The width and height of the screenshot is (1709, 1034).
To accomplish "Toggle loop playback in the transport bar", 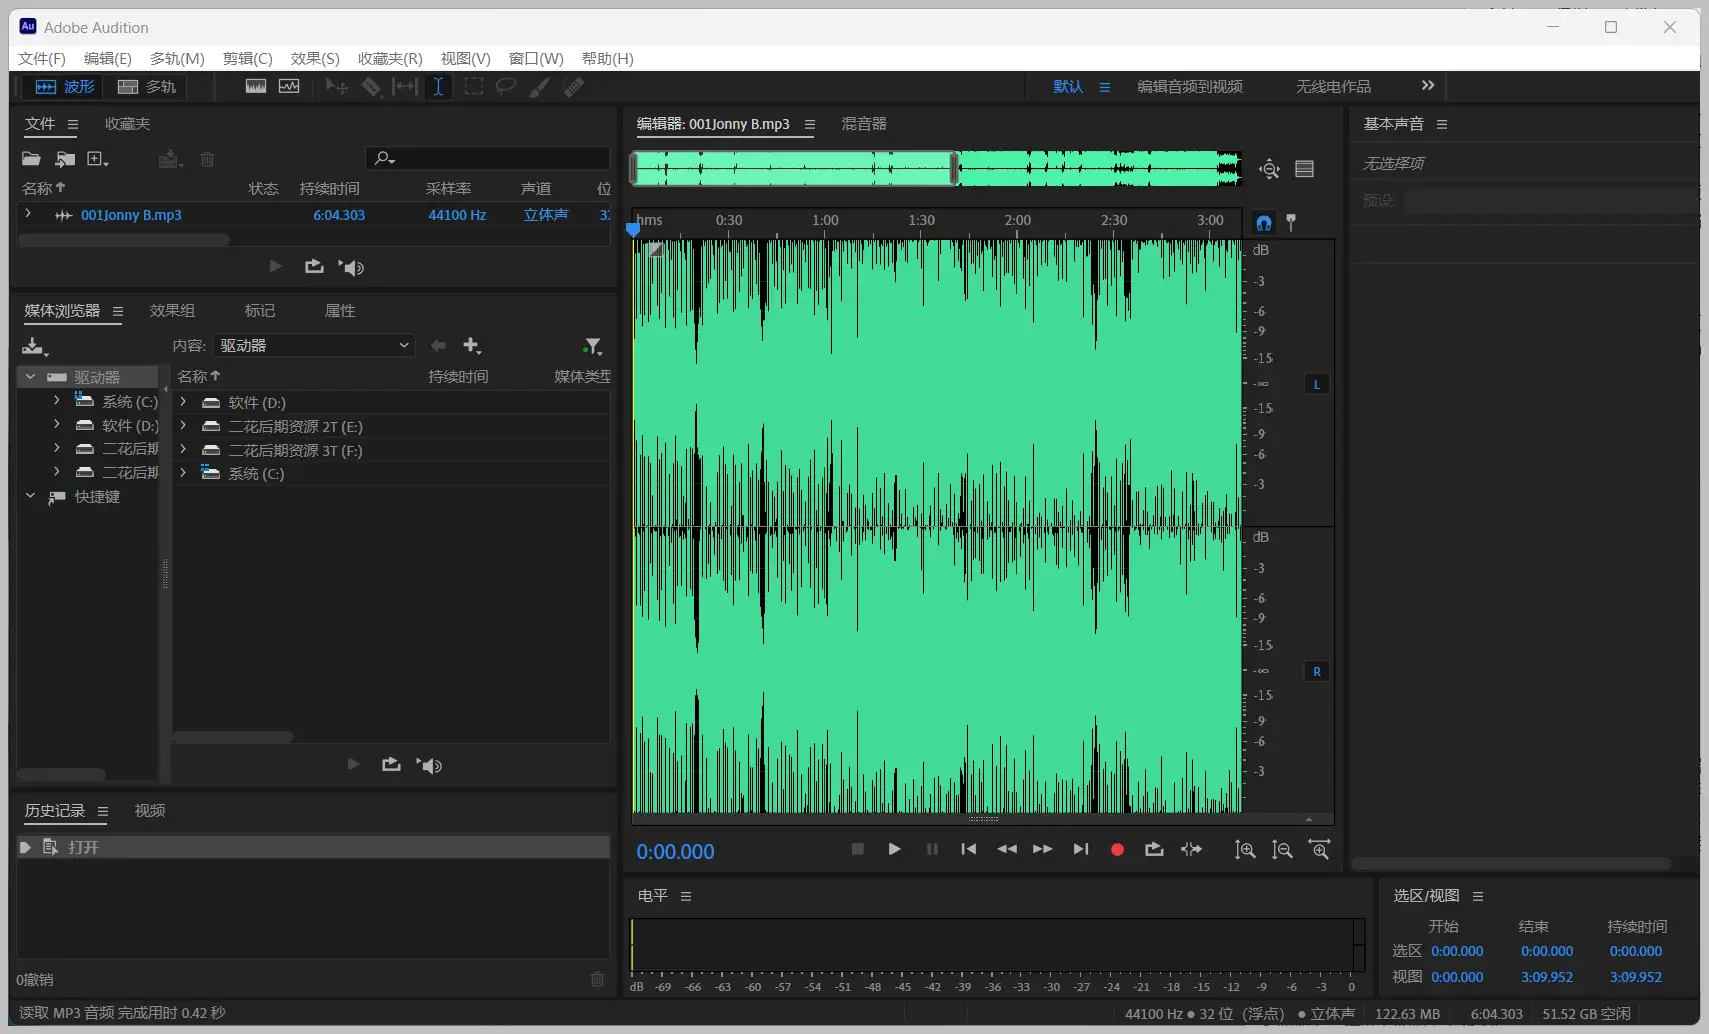I will (x=1155, y=849).
